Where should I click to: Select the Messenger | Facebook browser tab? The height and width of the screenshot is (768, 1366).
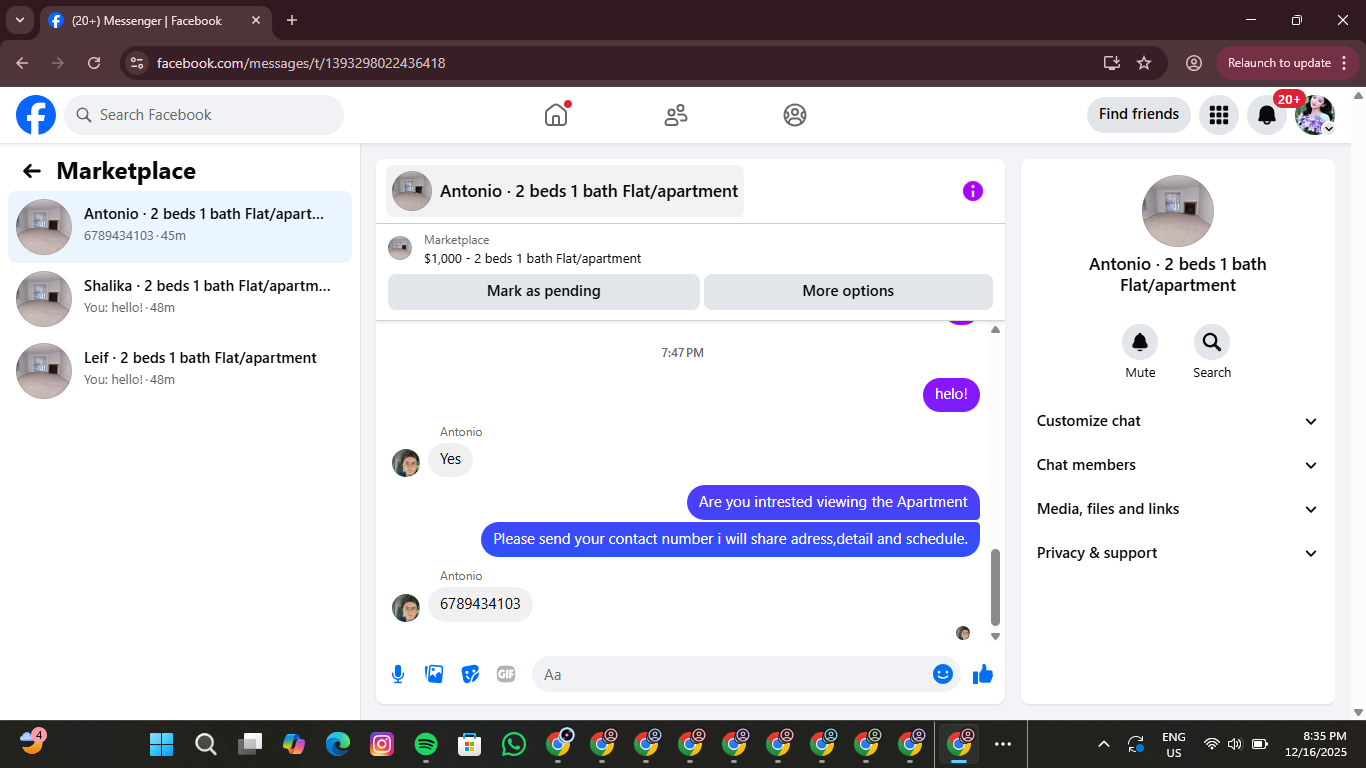(155, 20)
